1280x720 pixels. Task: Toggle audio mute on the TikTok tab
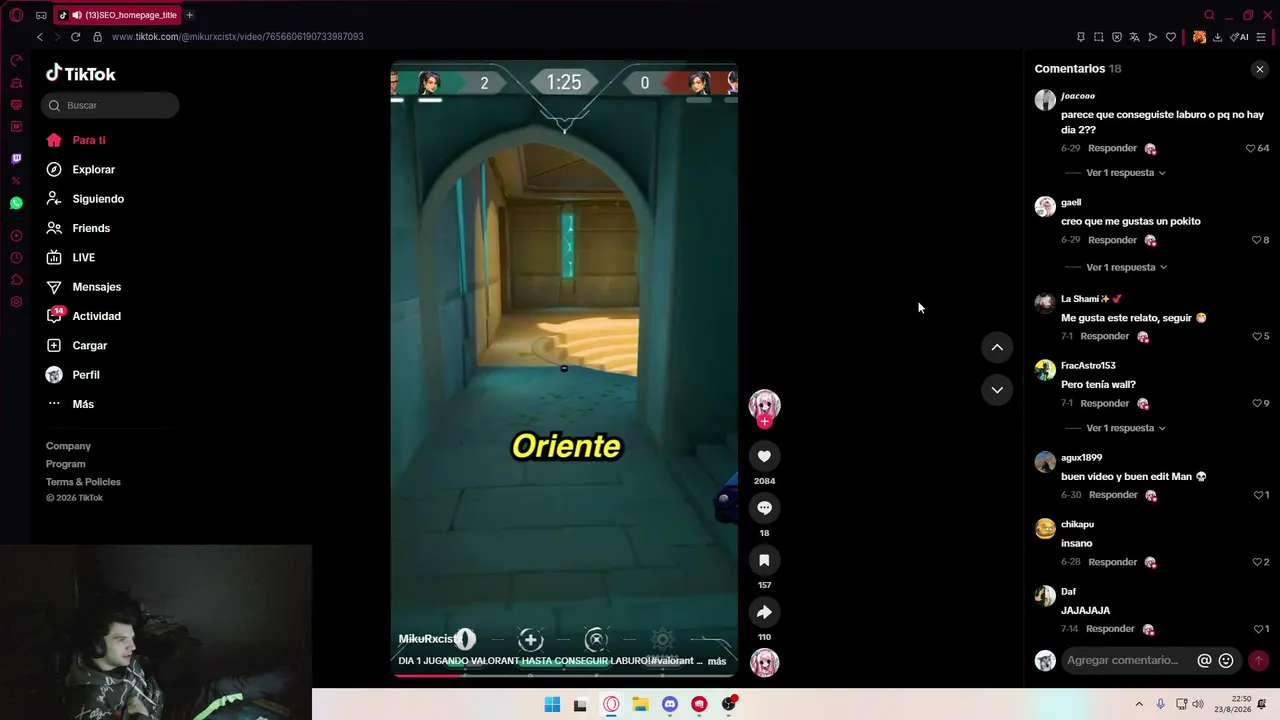(x=77, y=15)
